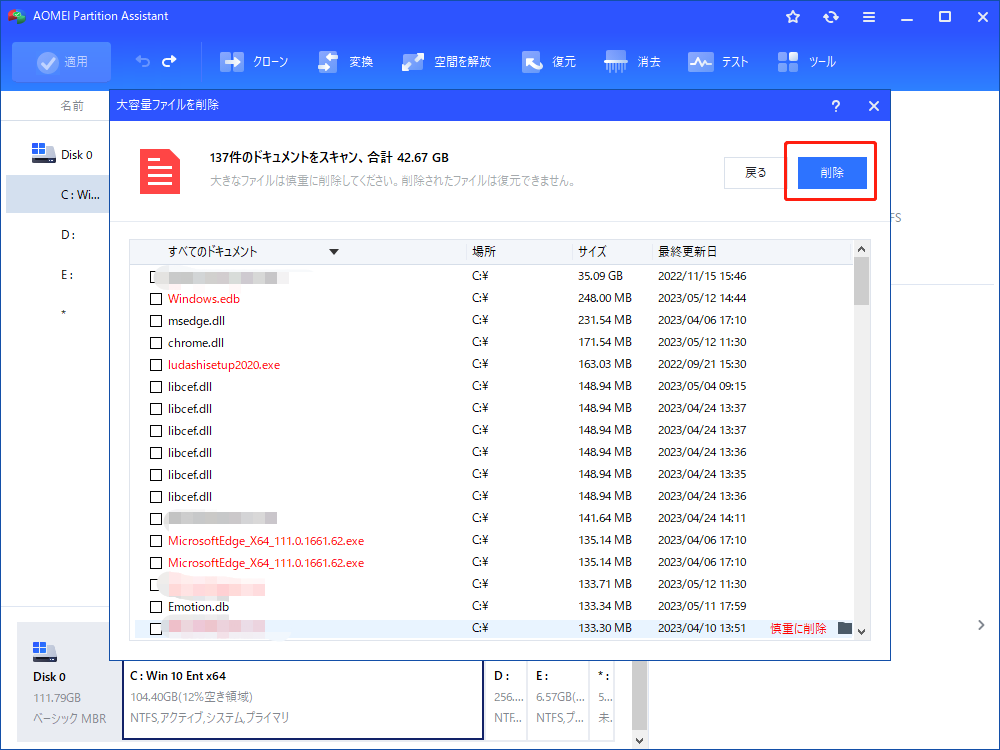The image size is (1000, 750).
Task: Check the box for the 133.71 MB file
Action: click(x=154, y=585)
